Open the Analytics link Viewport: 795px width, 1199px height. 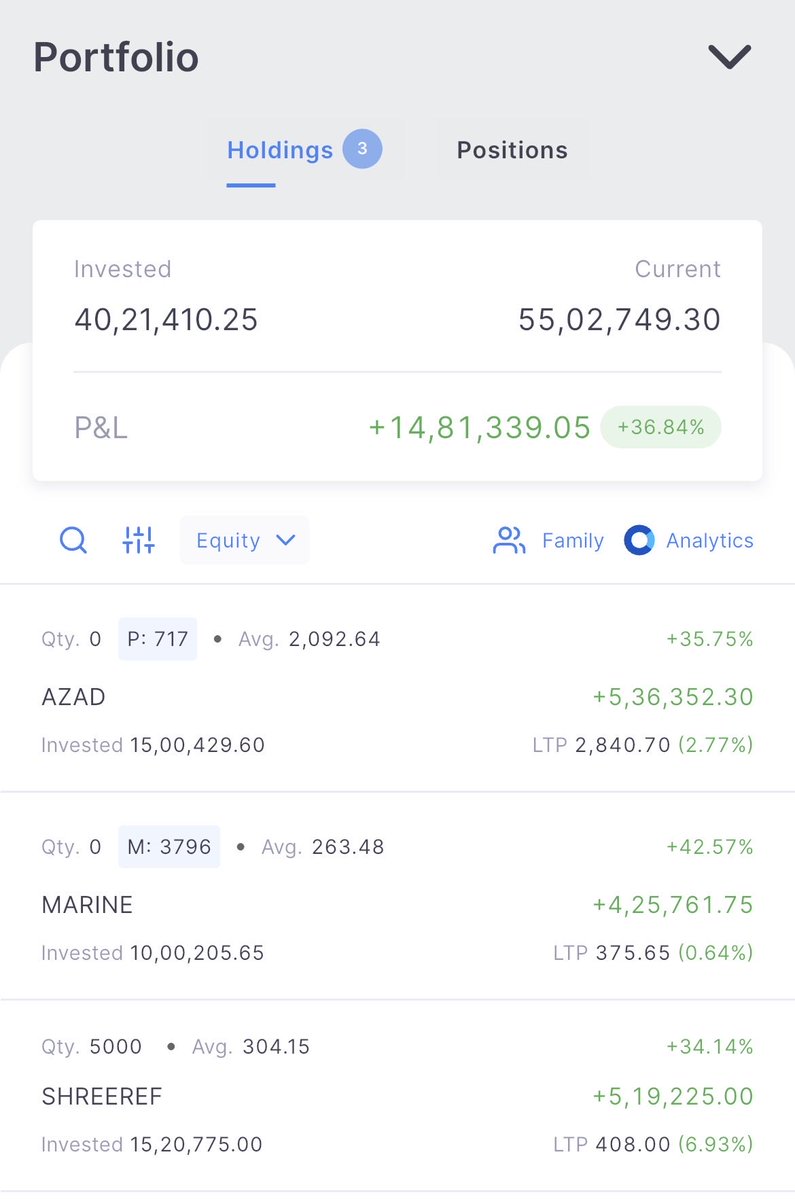point(709,541)
